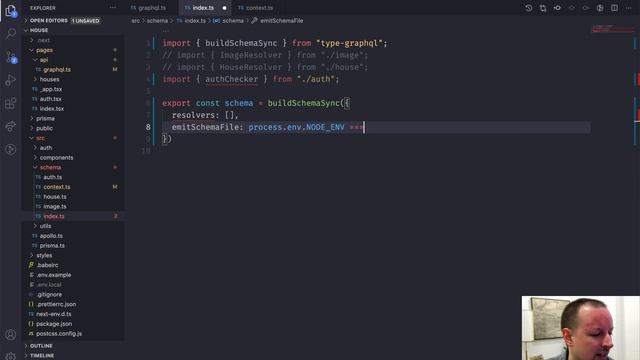
Task: Click the minimap code preview
Action: 612,29
